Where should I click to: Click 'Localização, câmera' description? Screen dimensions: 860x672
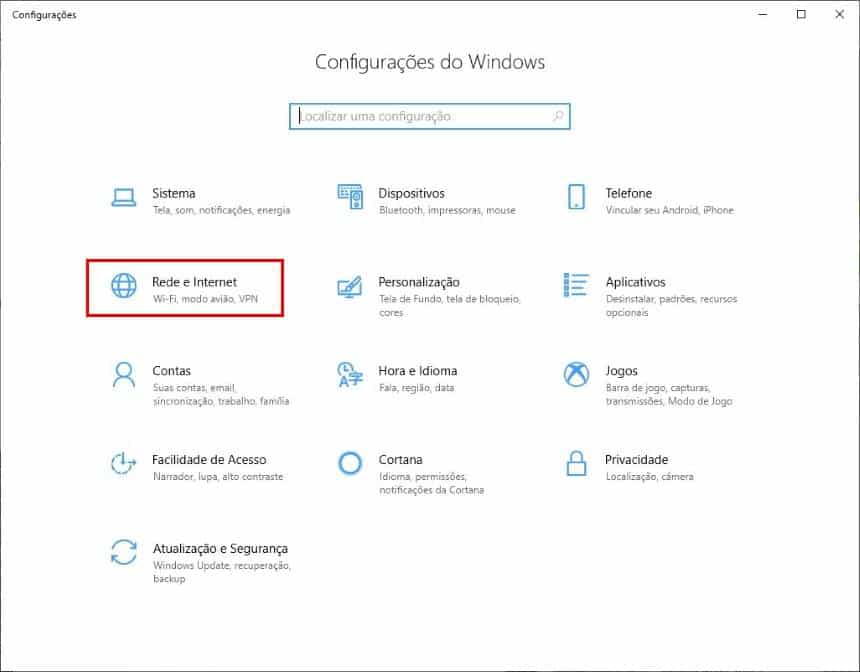coord(649,477)
